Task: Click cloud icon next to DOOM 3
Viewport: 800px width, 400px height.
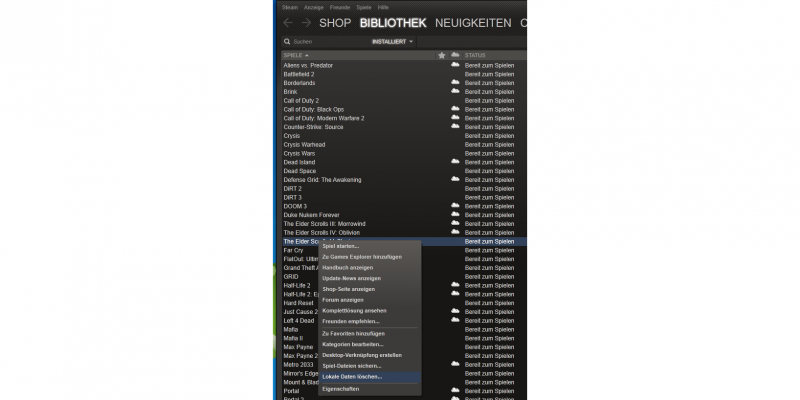Action: 455,206
